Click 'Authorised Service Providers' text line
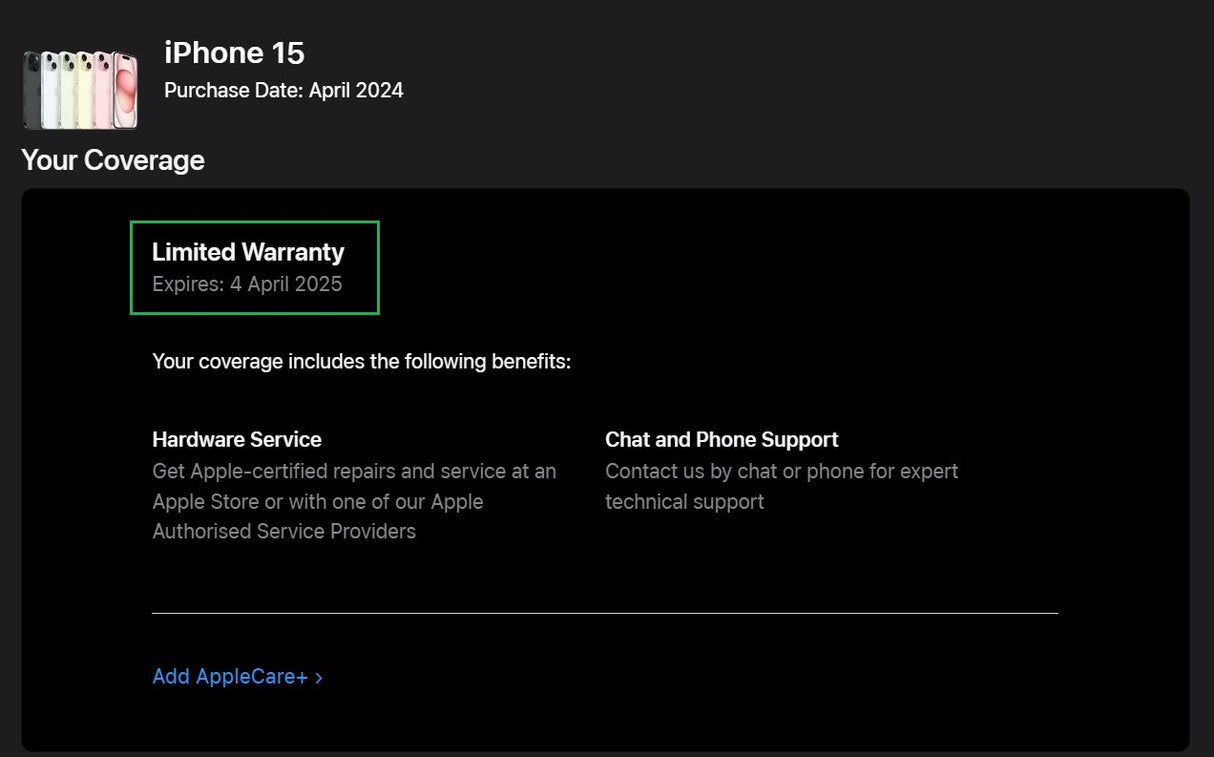The height and width of the screenshot is (757, 1214). coord(284,532)
